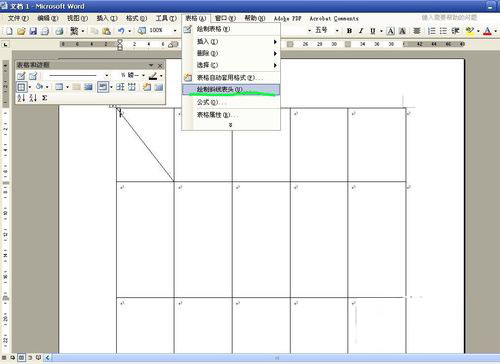Toggle Bold formatting

349,31
